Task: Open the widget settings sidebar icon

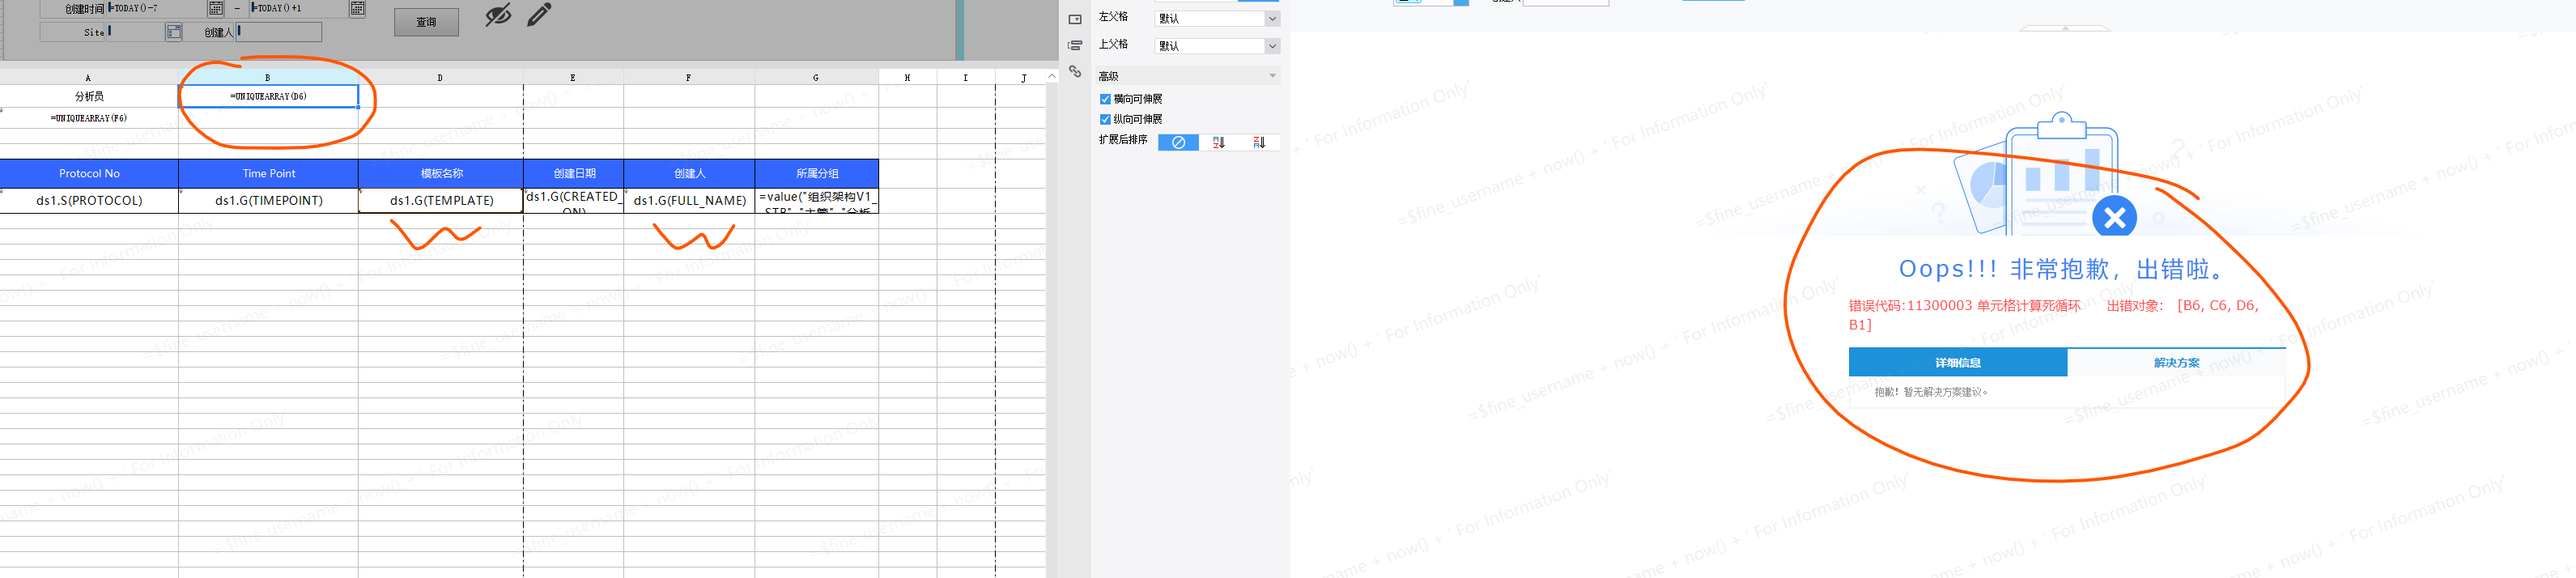Action: point(1075,19)
